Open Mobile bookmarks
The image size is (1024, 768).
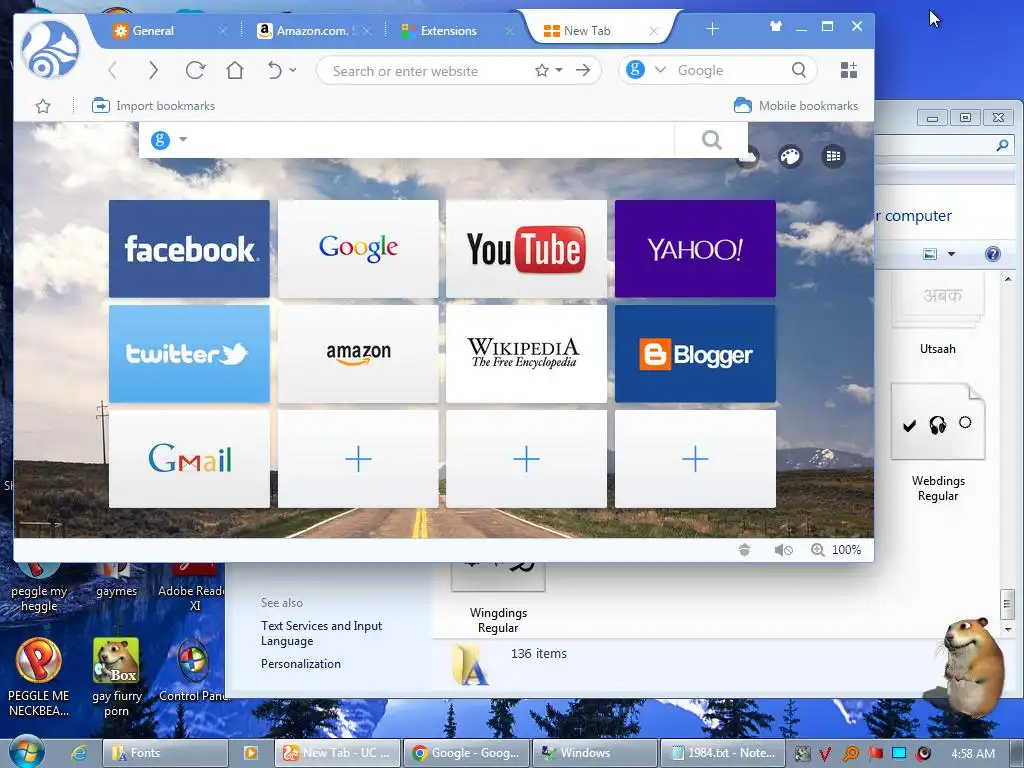(796, 106)
